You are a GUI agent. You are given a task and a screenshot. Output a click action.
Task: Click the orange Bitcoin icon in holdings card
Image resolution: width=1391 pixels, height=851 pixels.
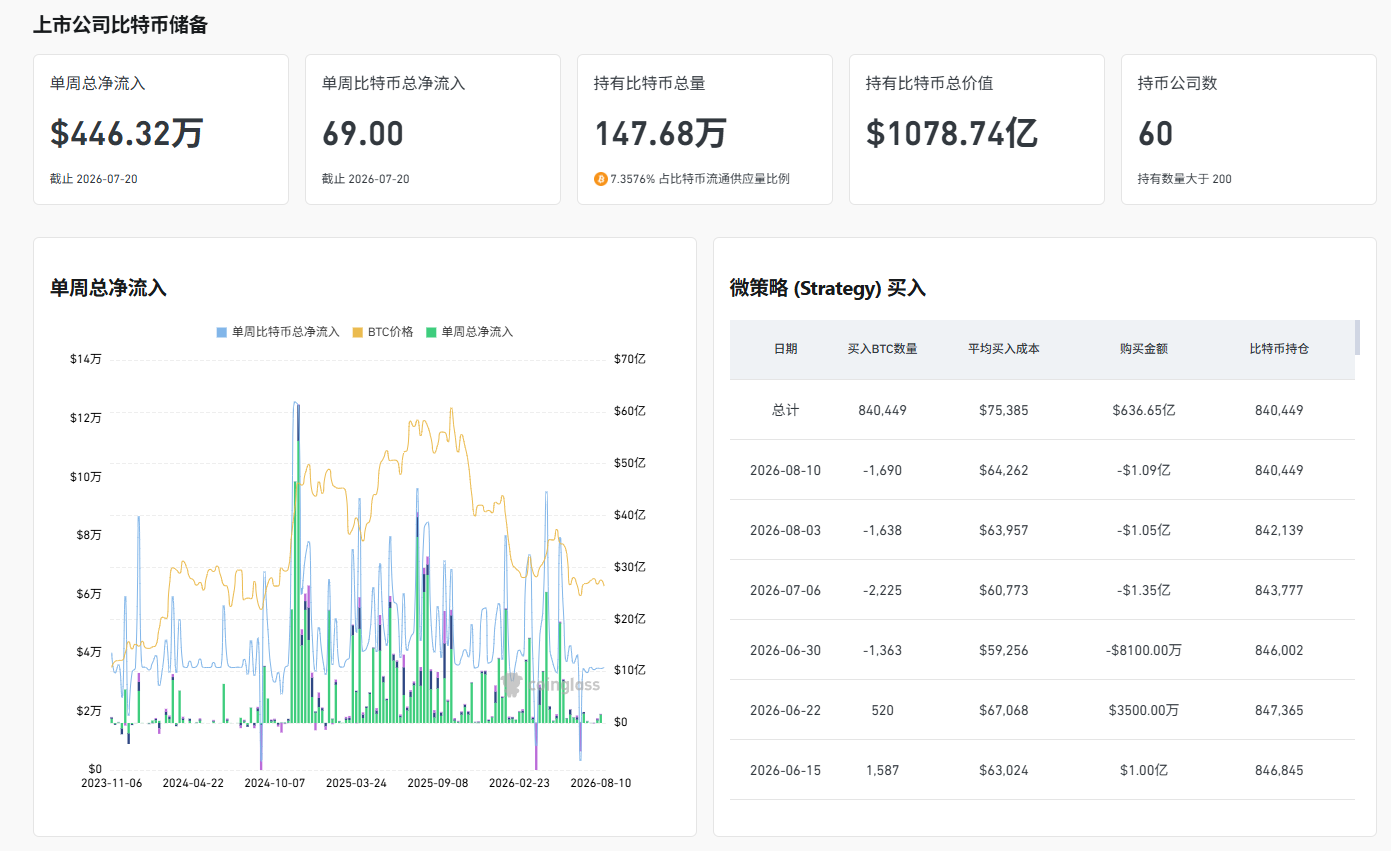tap(600, 179)
